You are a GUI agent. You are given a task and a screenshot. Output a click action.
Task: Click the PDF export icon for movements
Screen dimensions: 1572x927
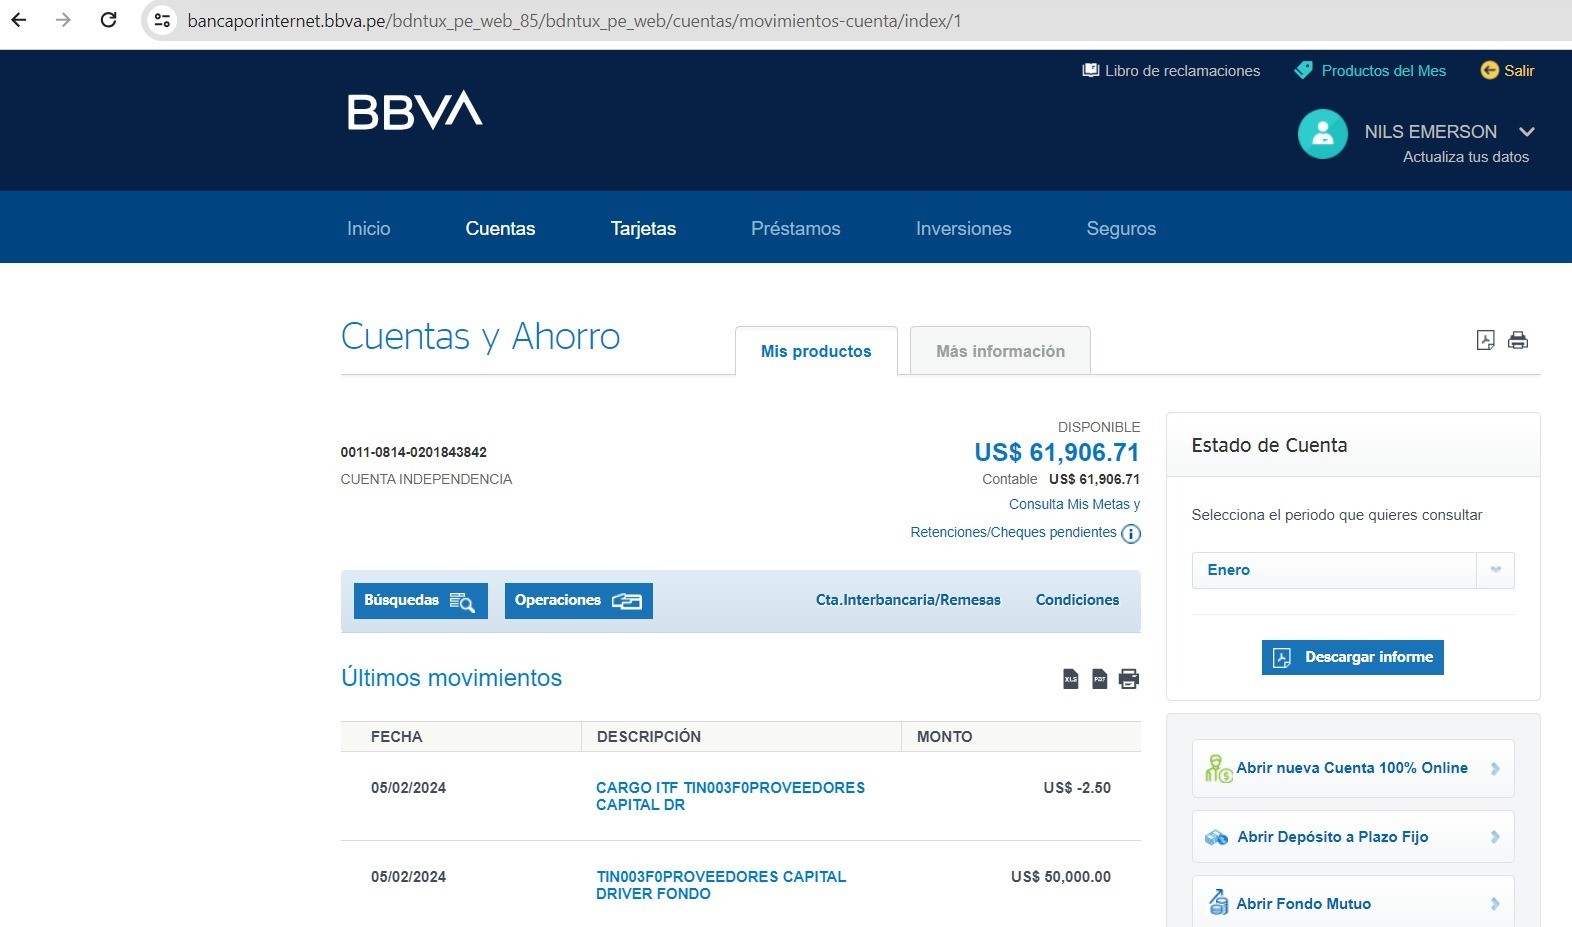(x=1099, y=679)
